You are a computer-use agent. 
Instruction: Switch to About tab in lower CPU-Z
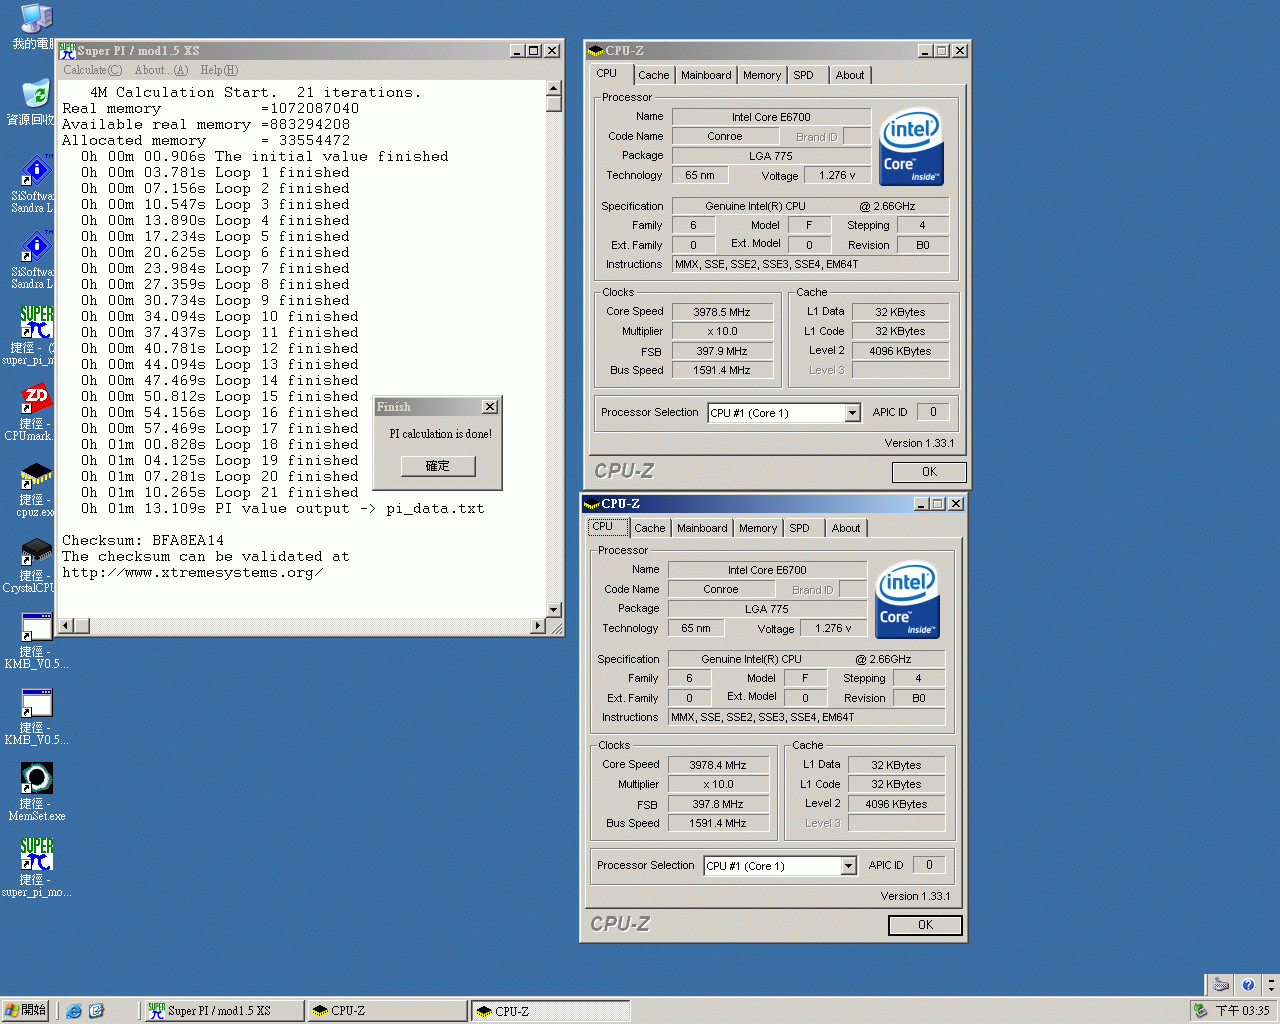(846, 528)
